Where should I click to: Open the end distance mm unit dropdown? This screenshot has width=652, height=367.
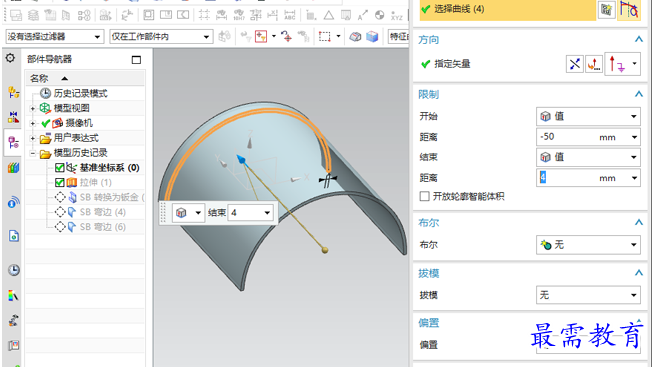pos(635,178)
